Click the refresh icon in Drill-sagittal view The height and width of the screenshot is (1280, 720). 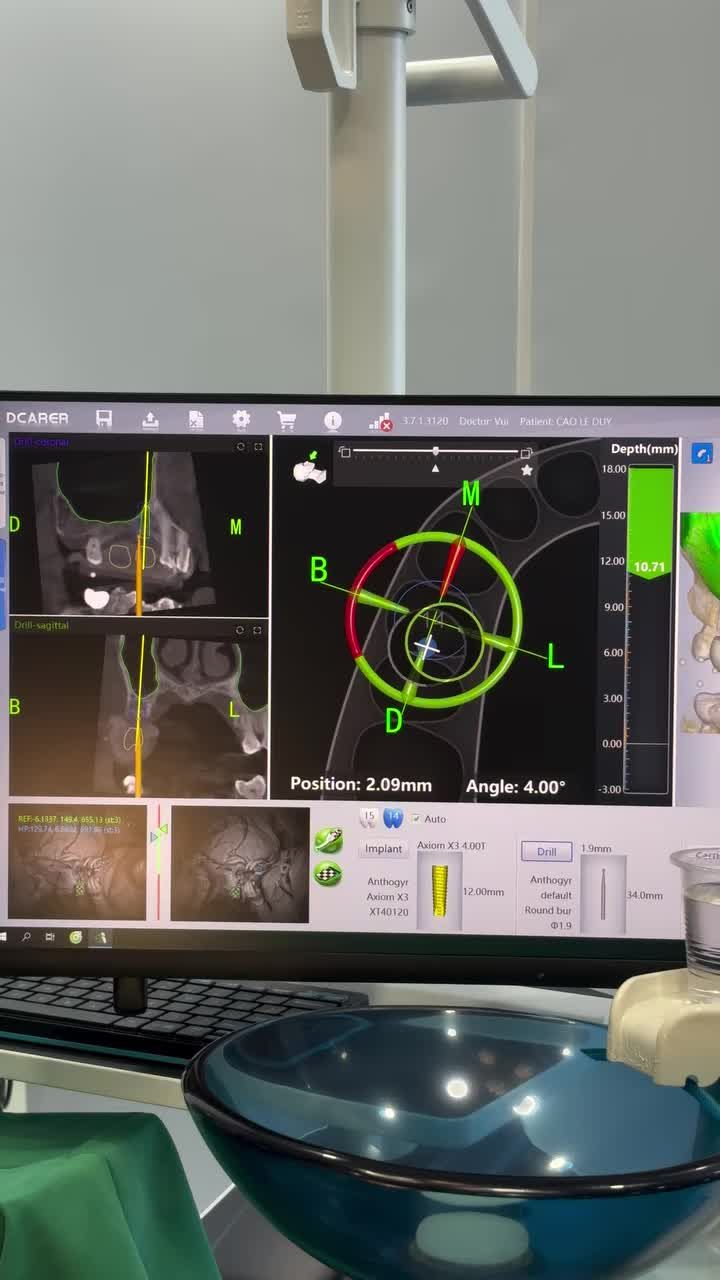coord(241,630)
